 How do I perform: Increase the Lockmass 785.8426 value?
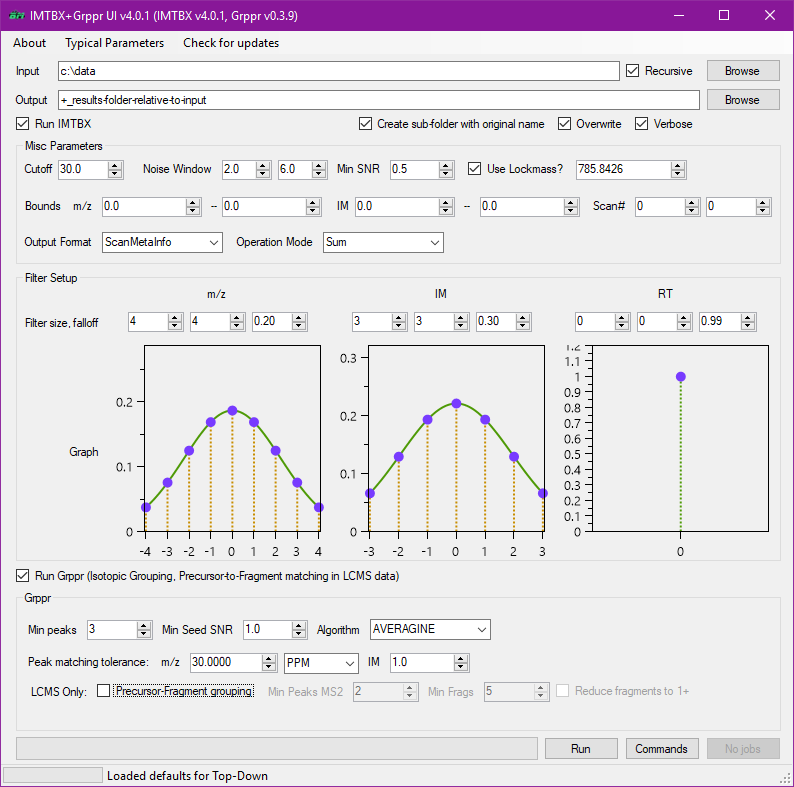pos(678,165)
